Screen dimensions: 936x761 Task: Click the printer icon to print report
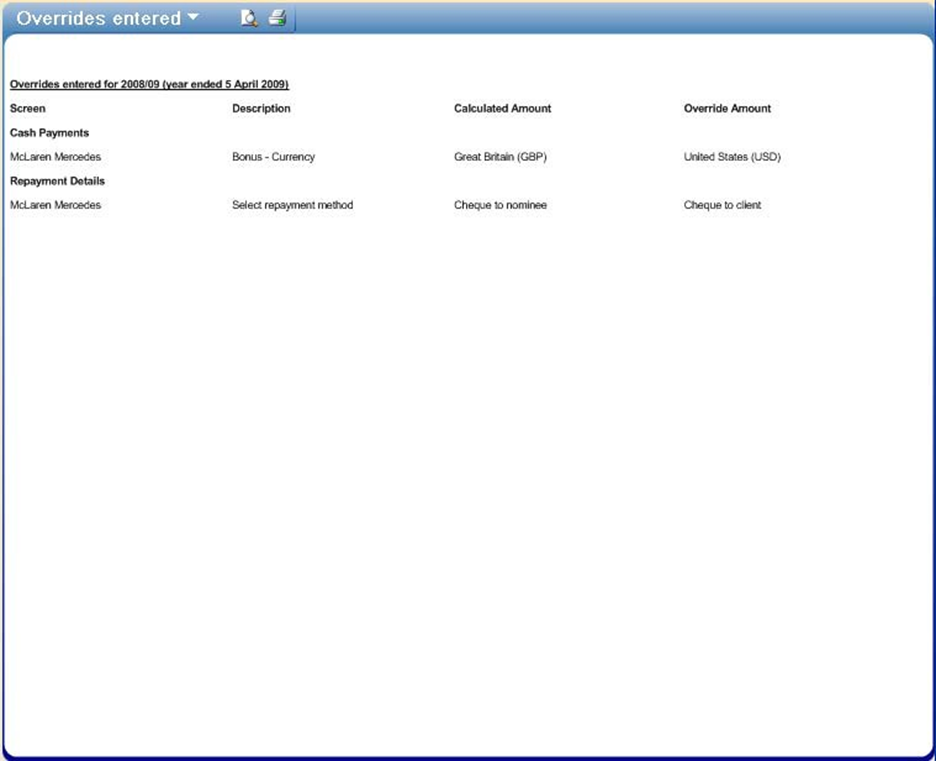click(x=278, y=18)
